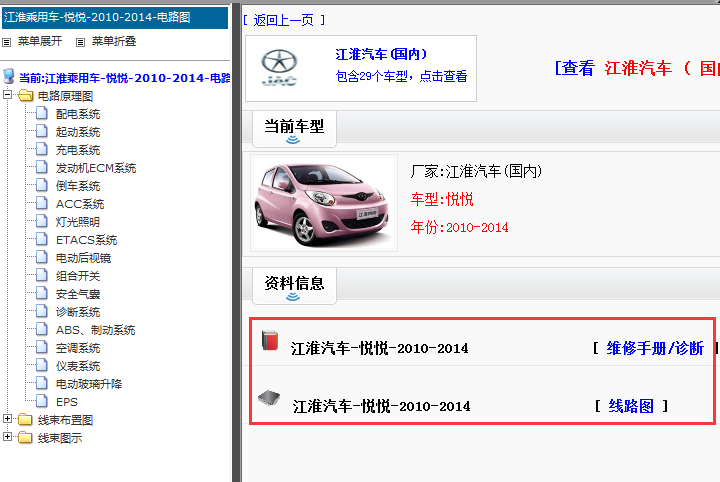The height and width of the screenshot is (482, 720).
Task: Click the page icon beside ACC系统
Action: pos(42,203)
